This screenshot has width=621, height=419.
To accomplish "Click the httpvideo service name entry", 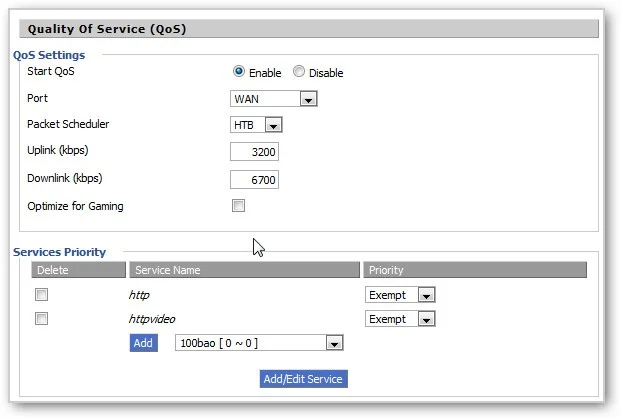I will point(152,319).
